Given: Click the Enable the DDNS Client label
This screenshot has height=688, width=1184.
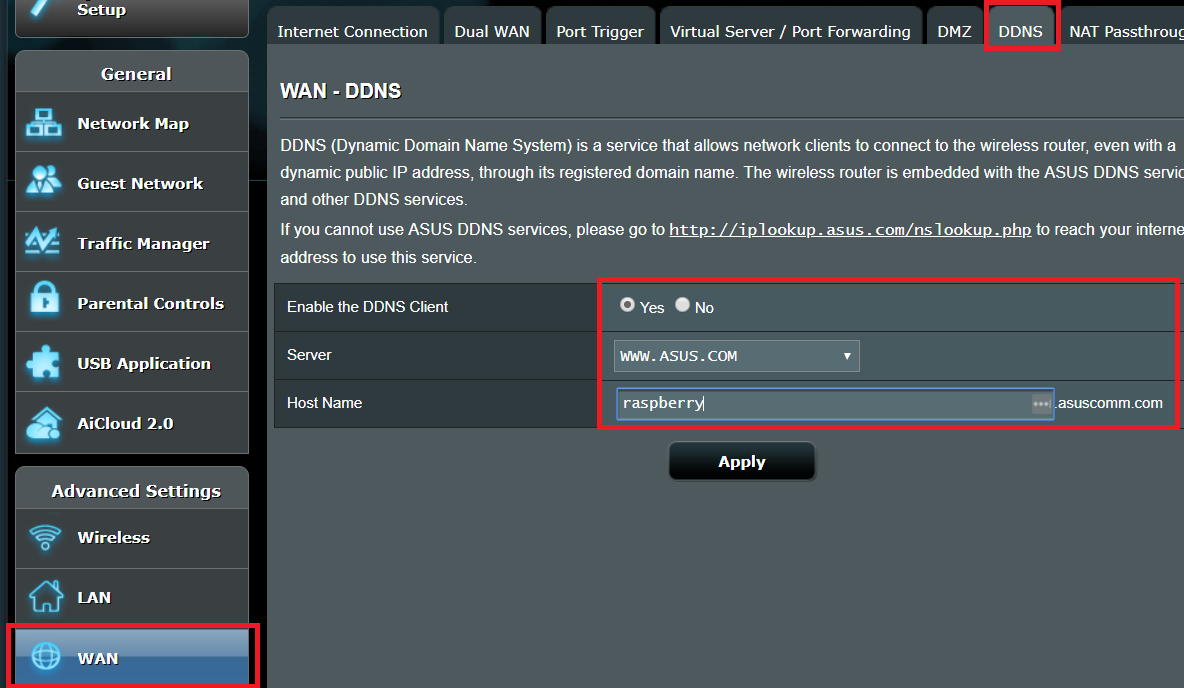Looking at the screenshot, I should pyautogui.click(x=368, y=307).
